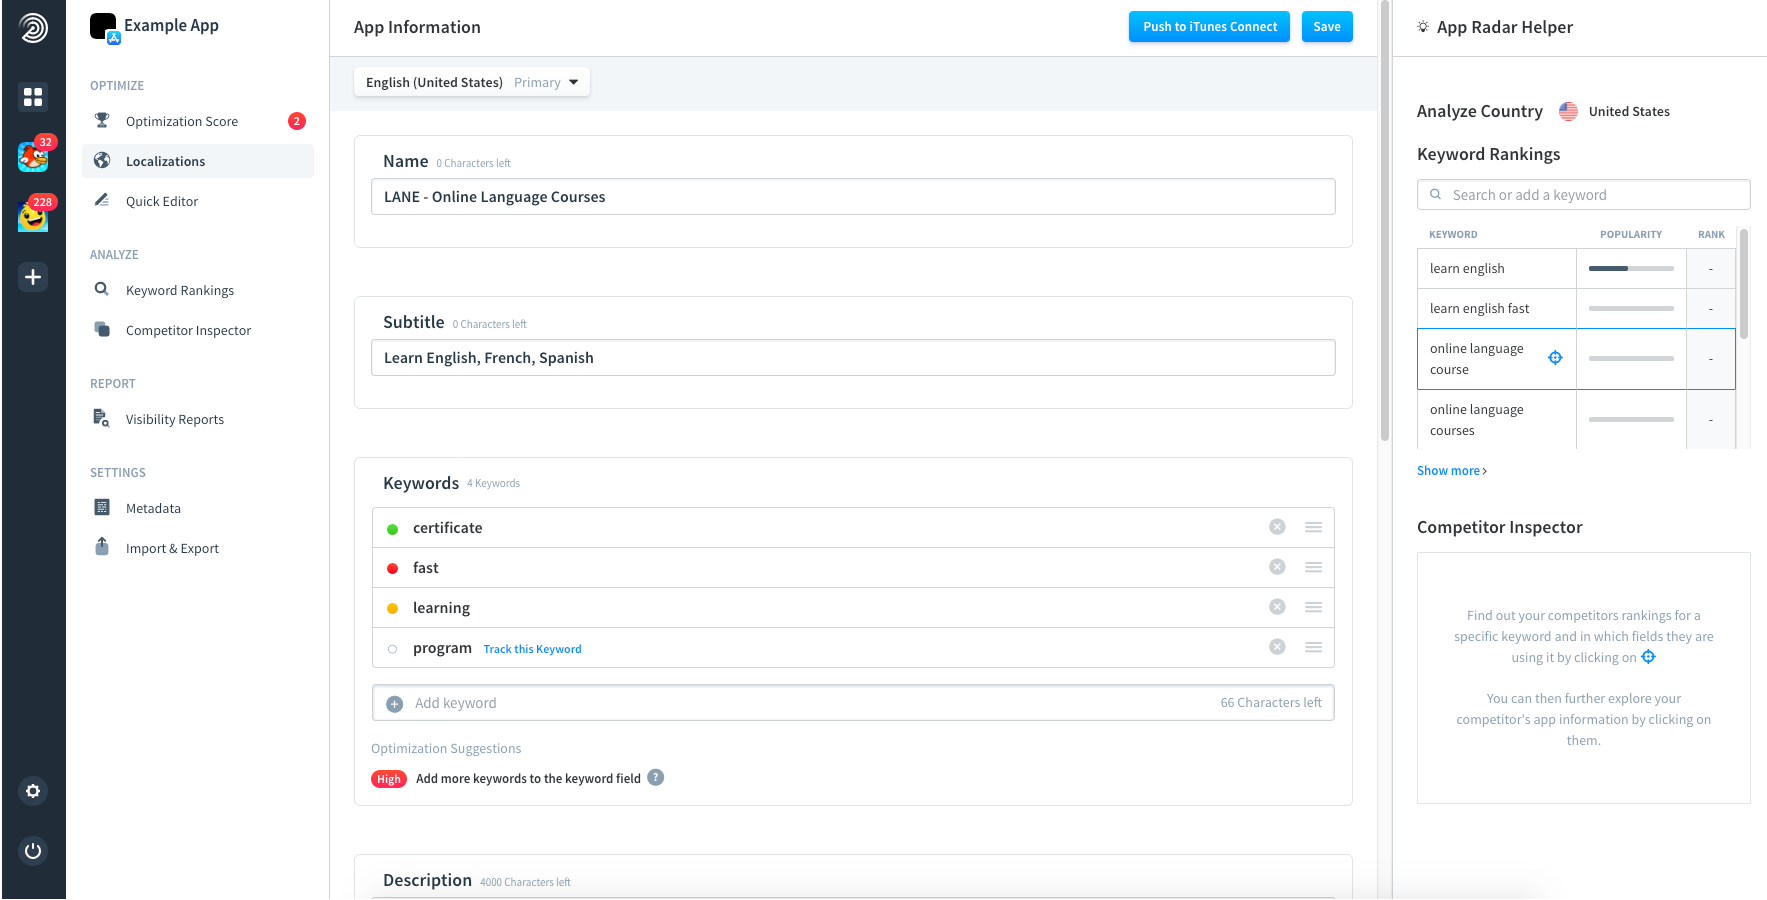1767x900 pixels.
Task: Navigate to Keyword Rankings in sidebar
Action: click(x=198, y=290)
